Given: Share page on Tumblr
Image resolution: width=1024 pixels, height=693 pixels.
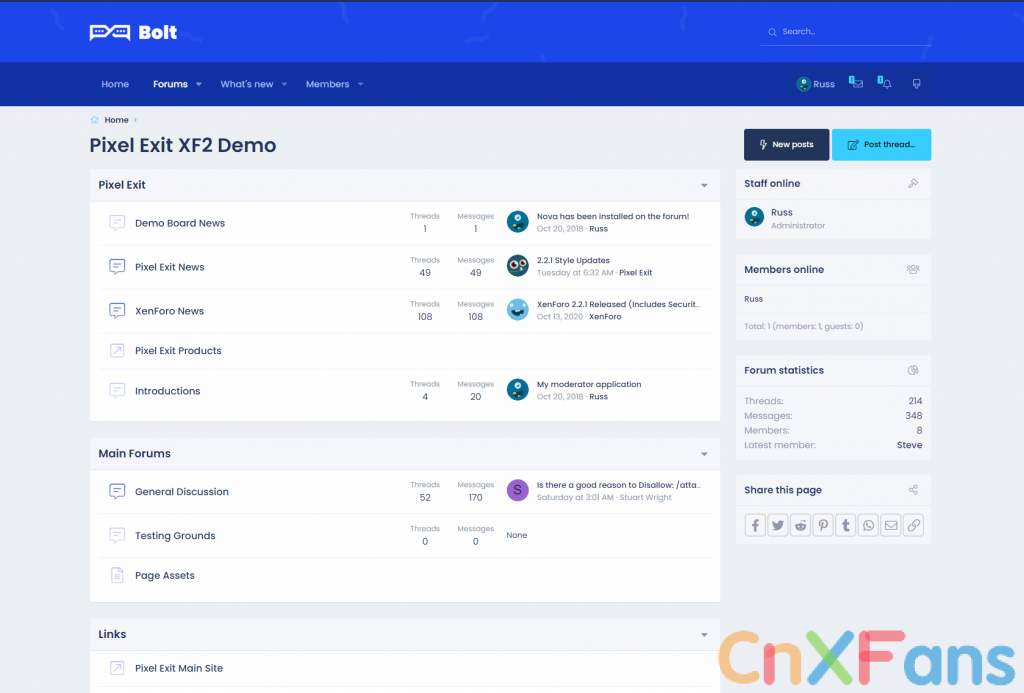Looking at the screenshot, I should tap(846, 525).
